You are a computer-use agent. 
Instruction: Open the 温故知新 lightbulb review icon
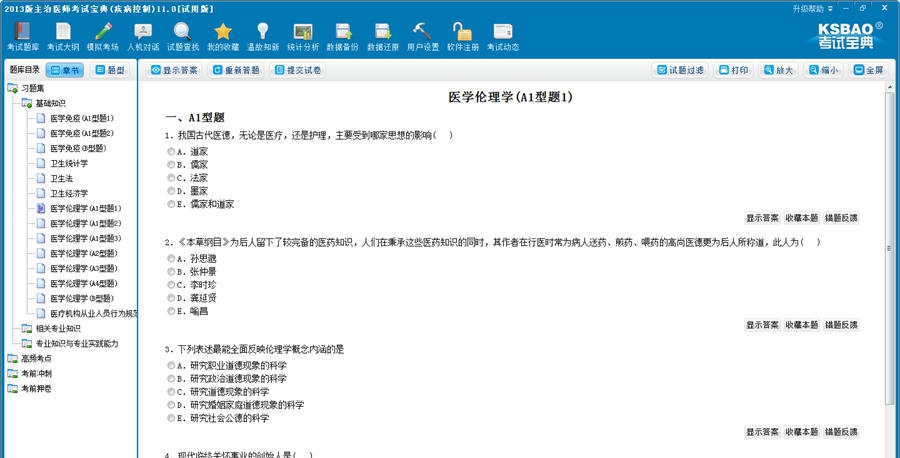click(263, 37)
